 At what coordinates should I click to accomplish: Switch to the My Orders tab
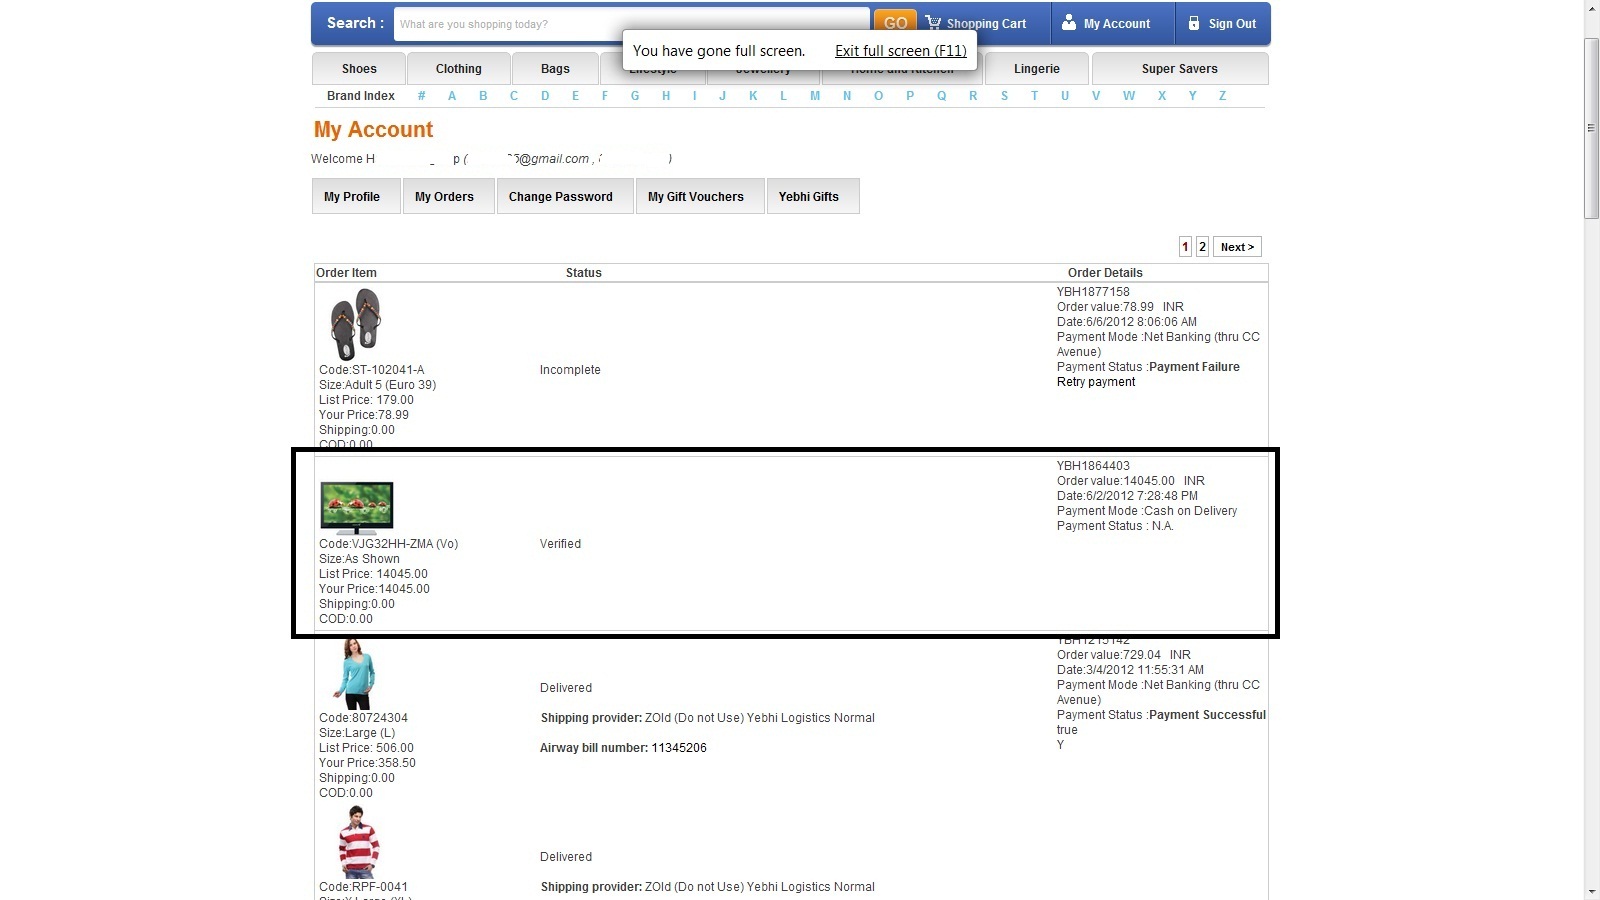(x=444, y=197)
